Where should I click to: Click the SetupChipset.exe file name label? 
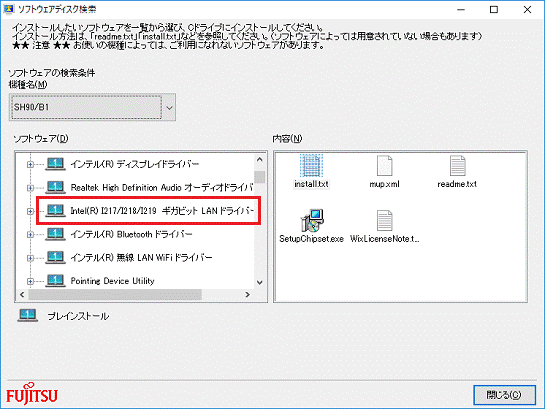pyautogui.click(x=311, y=239)
